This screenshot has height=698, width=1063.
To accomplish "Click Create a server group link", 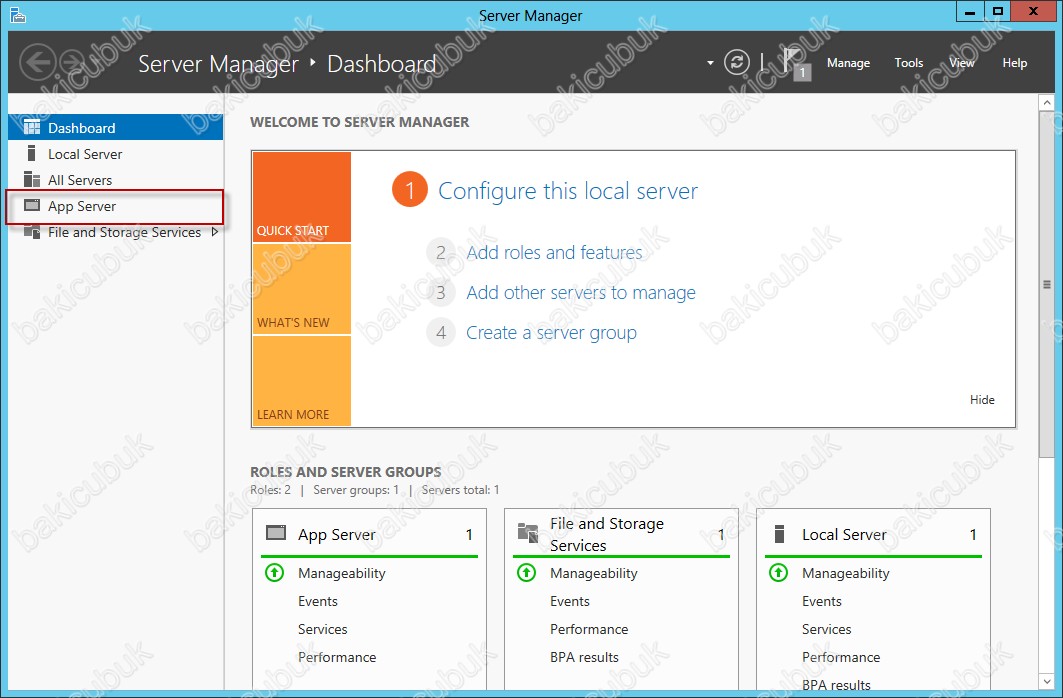I will tap(551, 333).
